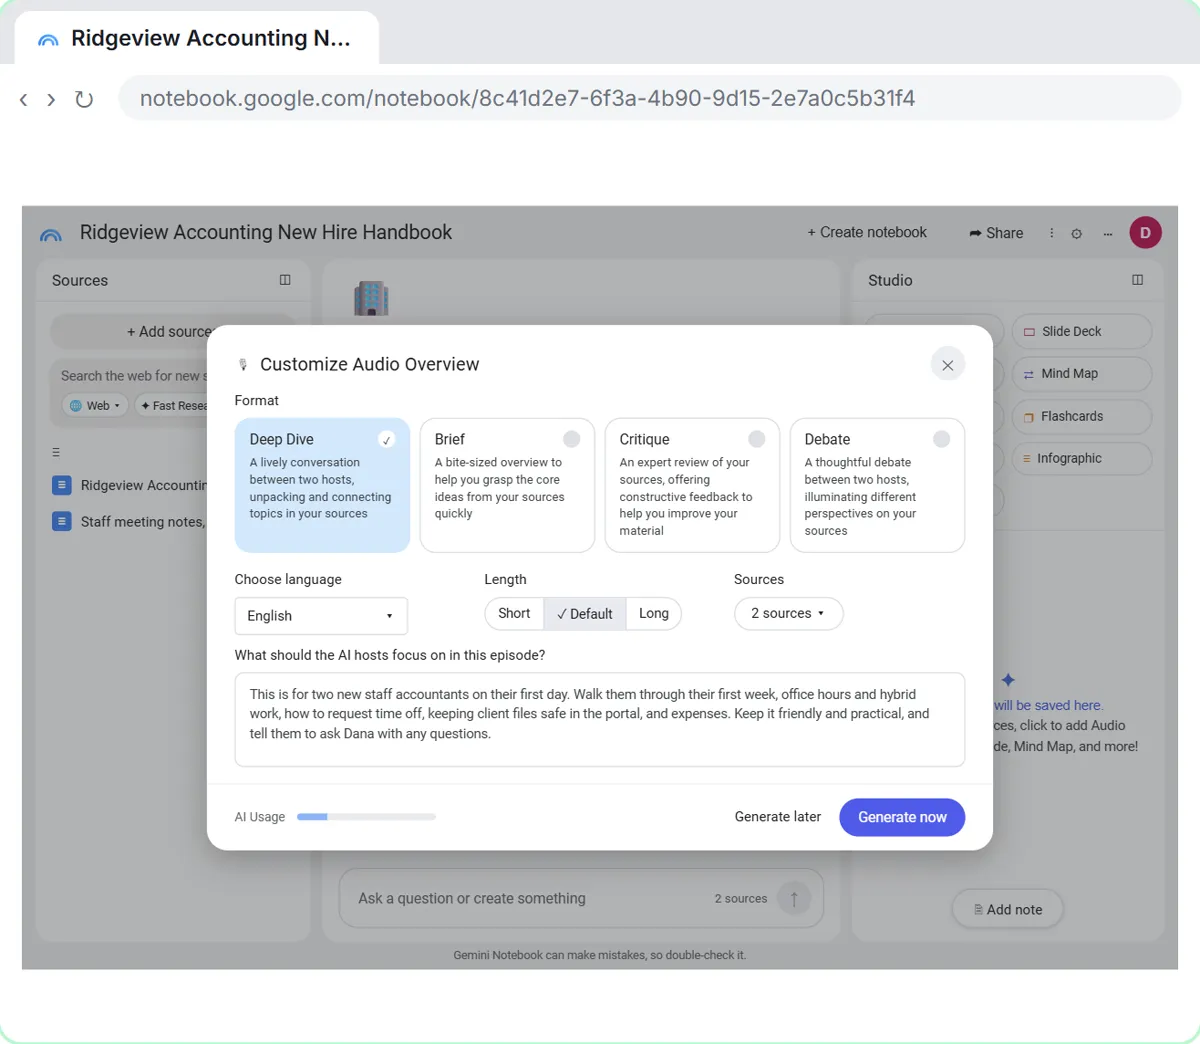Open the English language dropdown
This screenshot has height=1044, width=1200.
[321, 616]
